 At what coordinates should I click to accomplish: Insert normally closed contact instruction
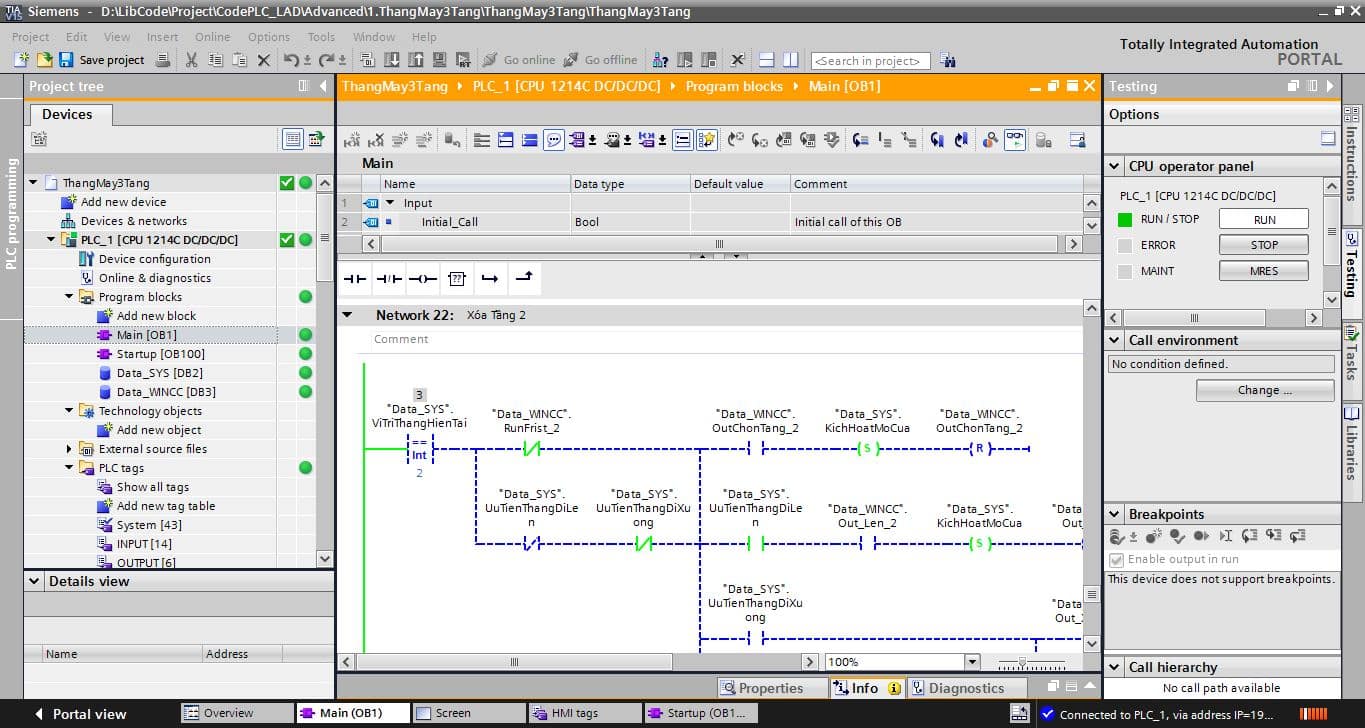coord(389,279)
